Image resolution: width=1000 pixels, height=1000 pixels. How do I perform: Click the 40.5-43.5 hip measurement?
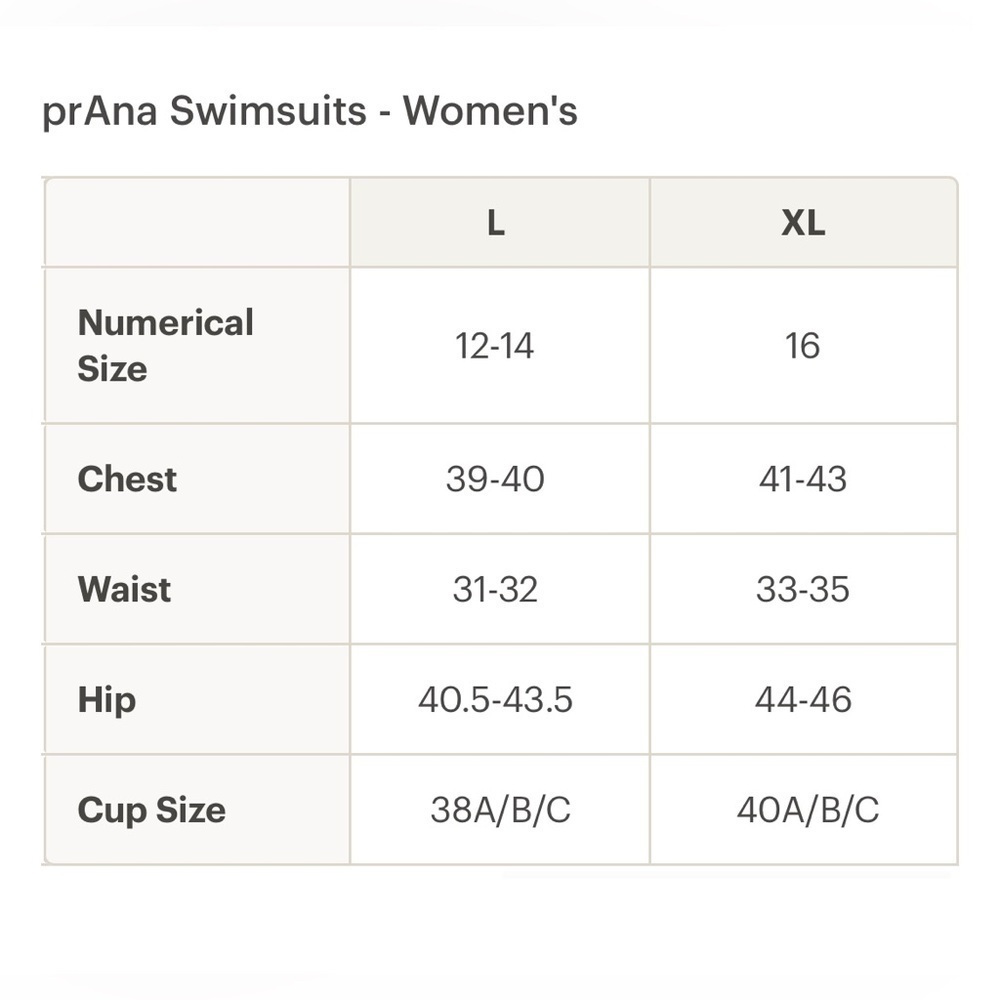pyautogui.click(x=496, y=700)
